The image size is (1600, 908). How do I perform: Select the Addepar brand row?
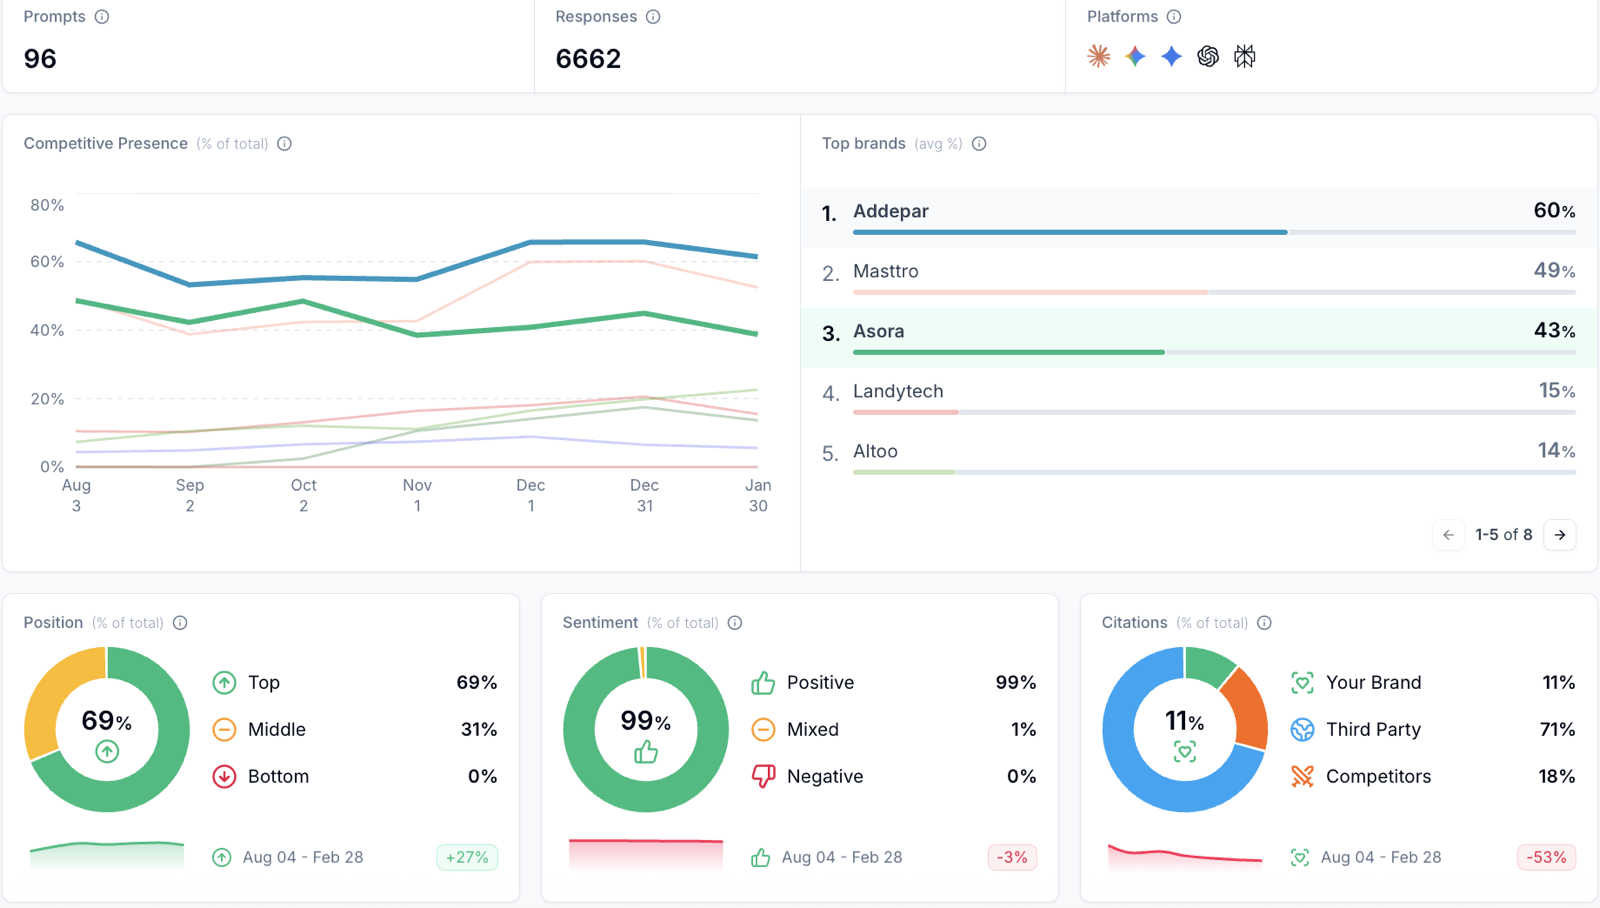click(1198, 218)
